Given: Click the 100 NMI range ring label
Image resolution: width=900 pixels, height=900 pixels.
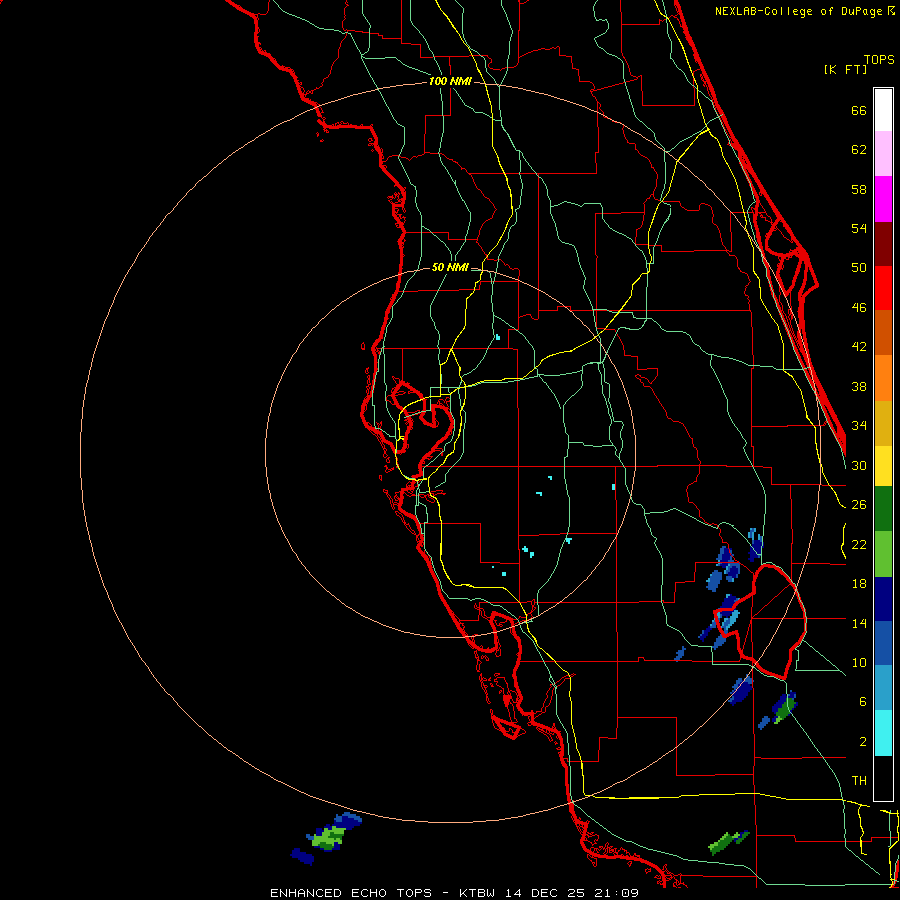Looking at the screenshot, I should (x=450, y=82).
